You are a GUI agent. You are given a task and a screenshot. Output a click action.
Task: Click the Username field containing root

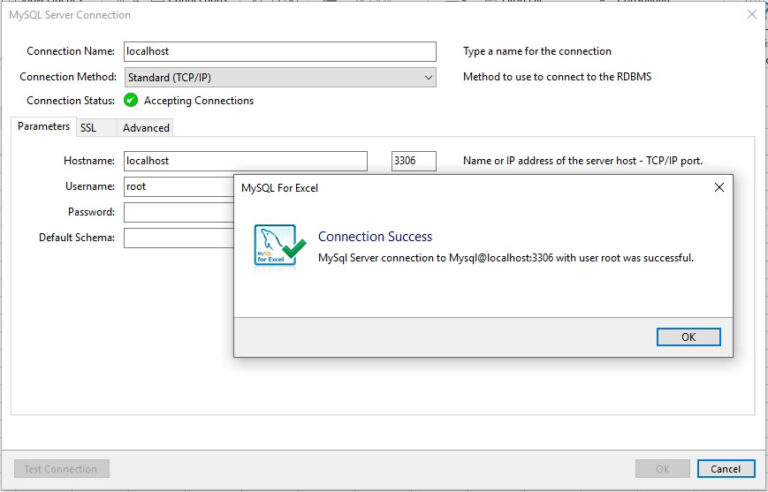179,187
